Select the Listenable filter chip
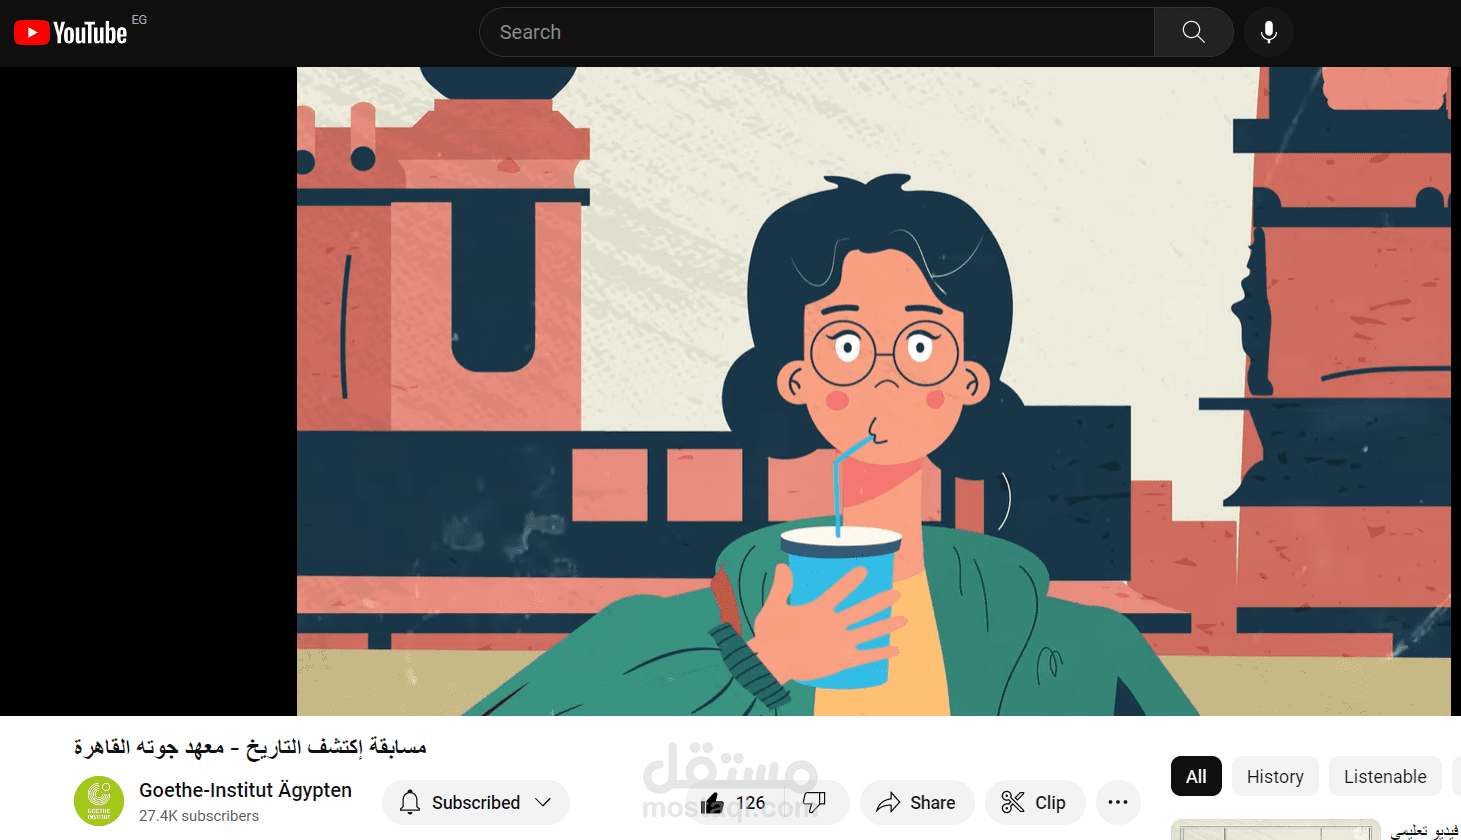The width and height of the screenshot is (1461, 840). click(x=1385, y=776)
